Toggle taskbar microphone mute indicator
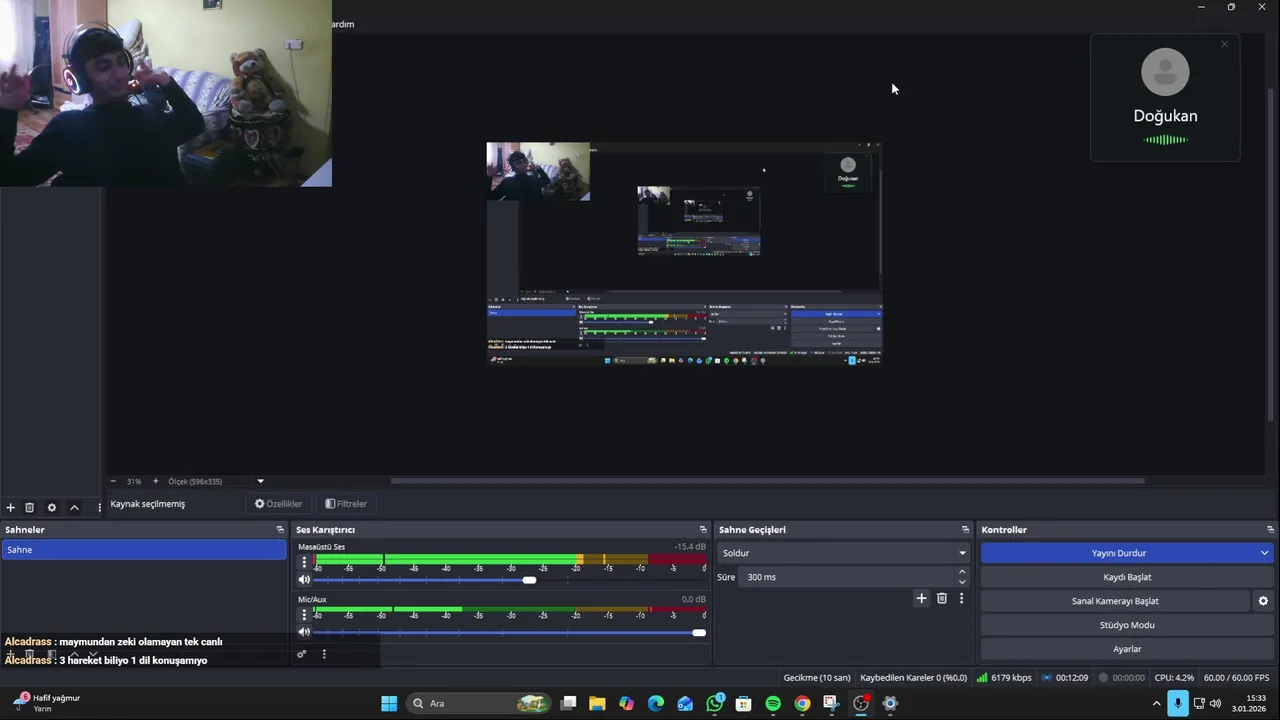The image size is (1280, 720). tap(1178, 703)
